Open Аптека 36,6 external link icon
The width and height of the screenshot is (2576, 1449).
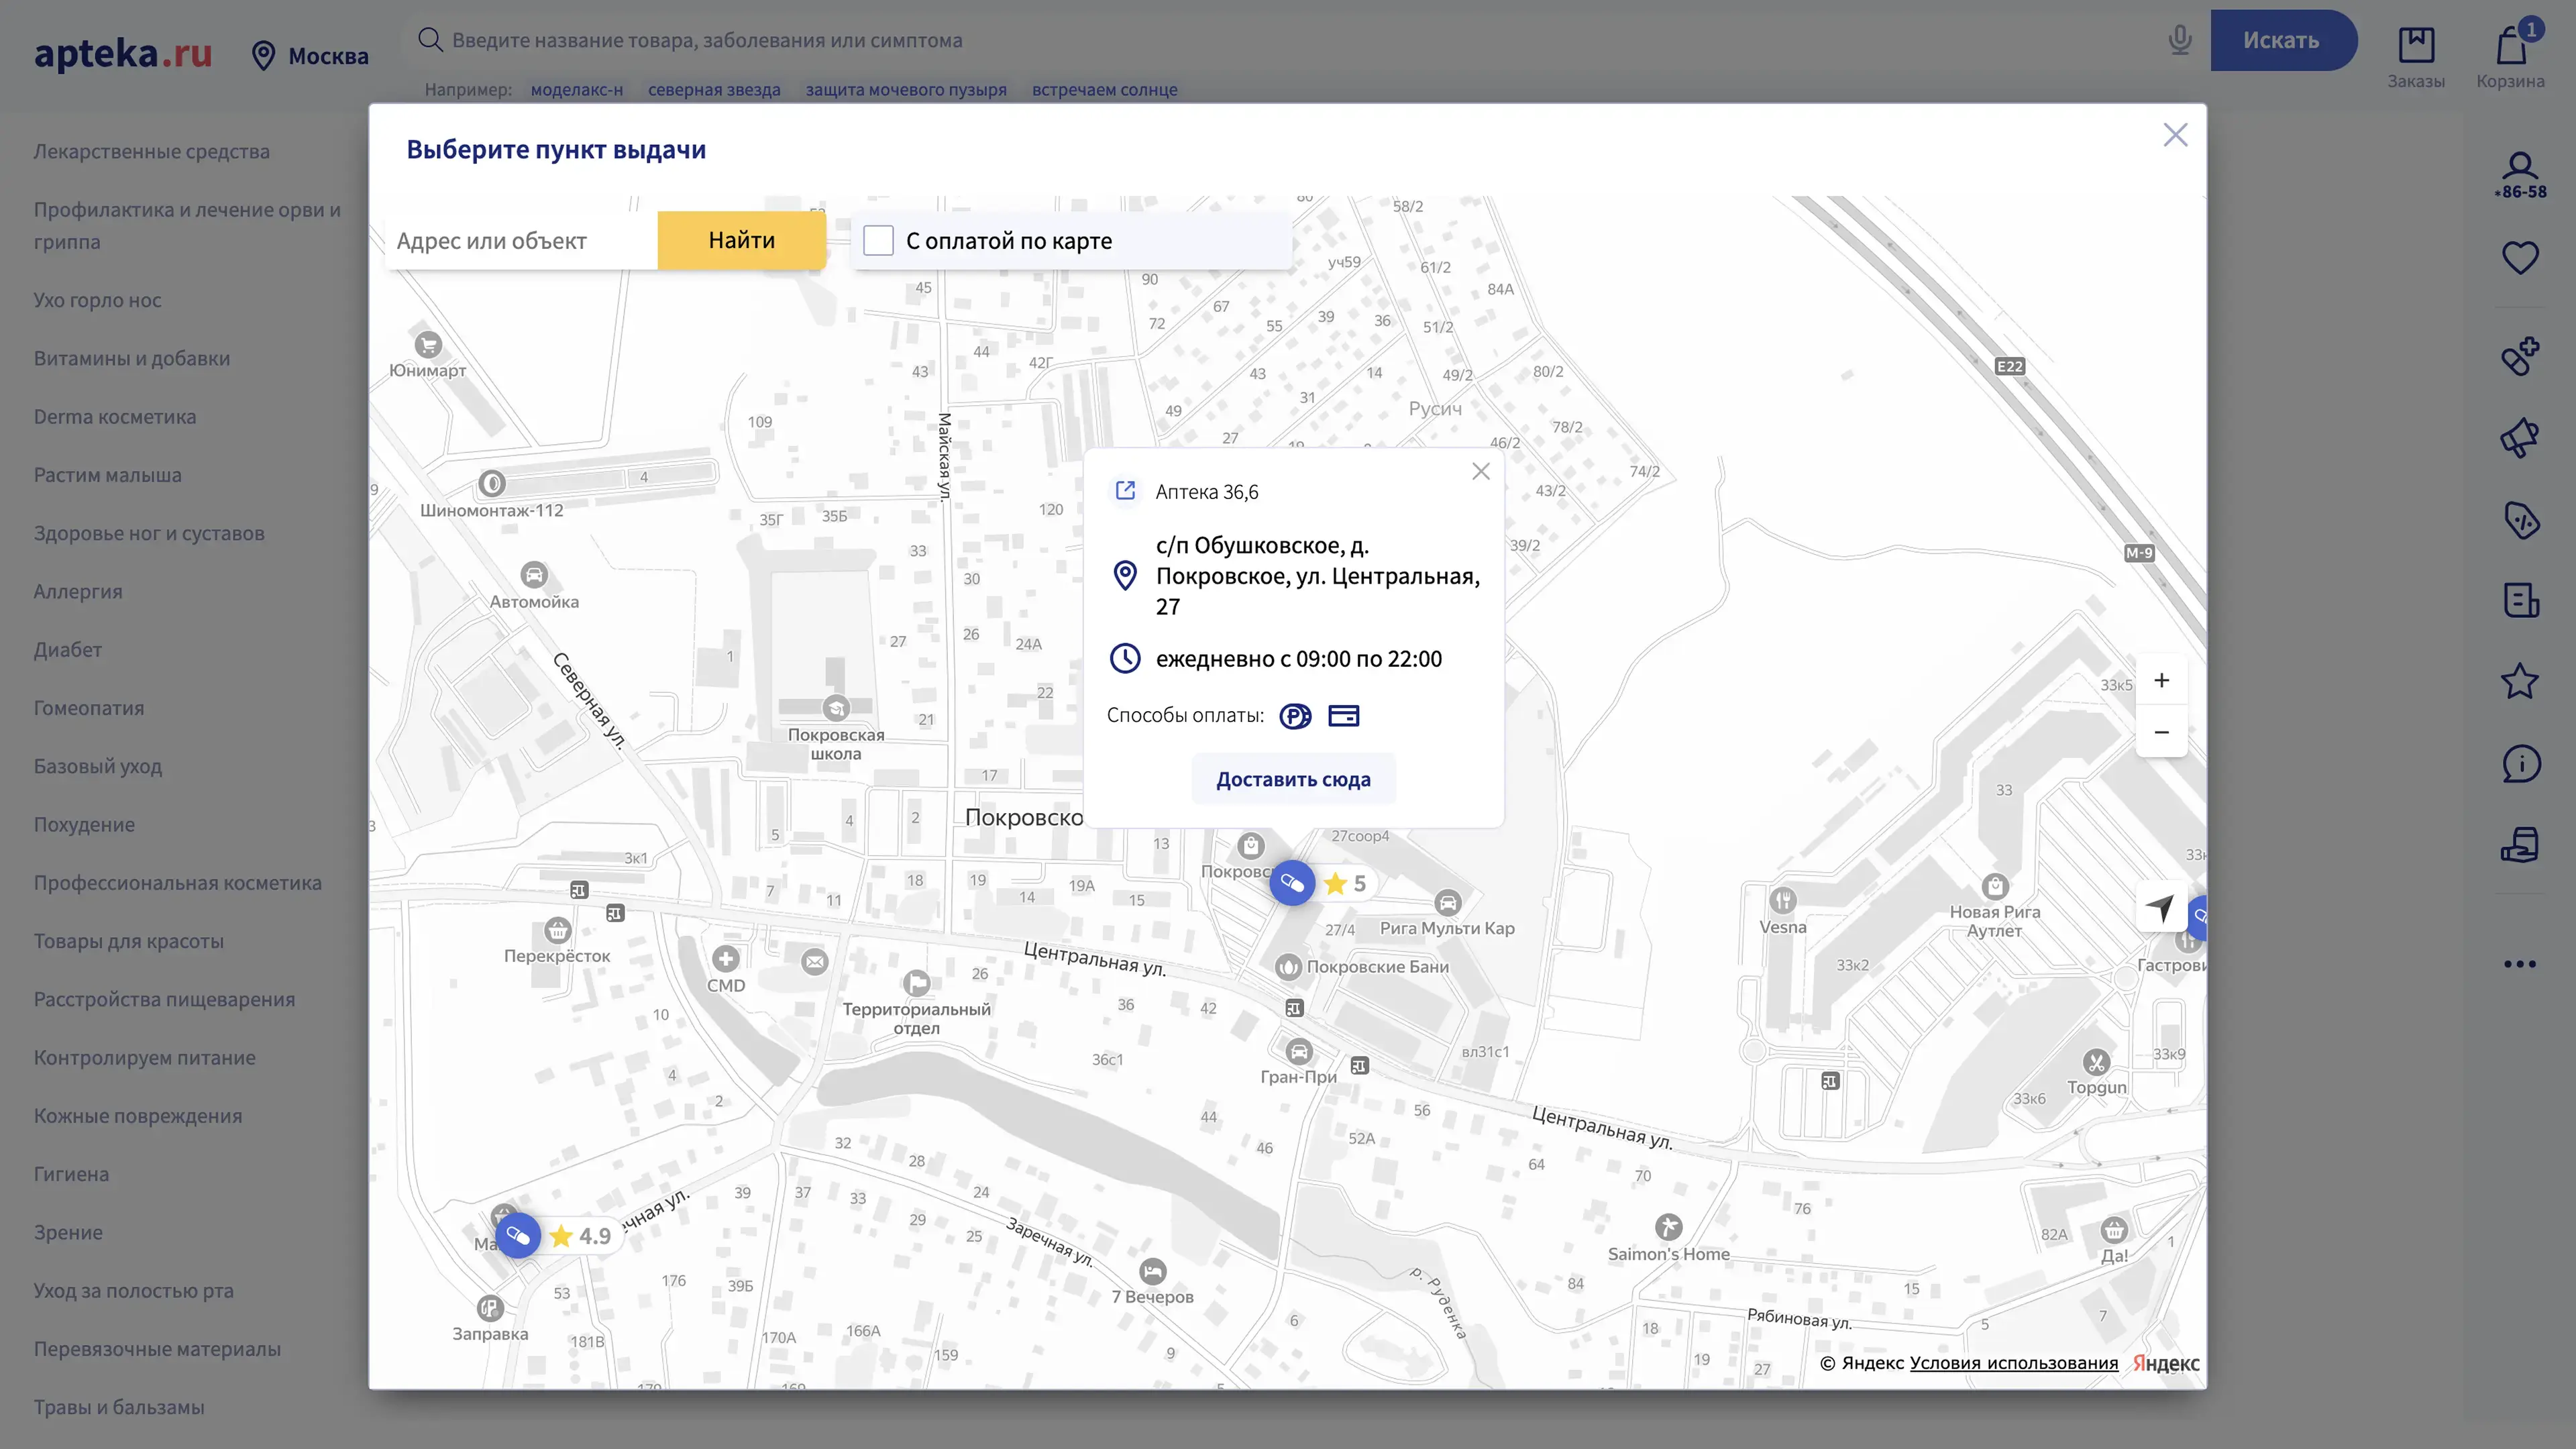click(1125, 491)
